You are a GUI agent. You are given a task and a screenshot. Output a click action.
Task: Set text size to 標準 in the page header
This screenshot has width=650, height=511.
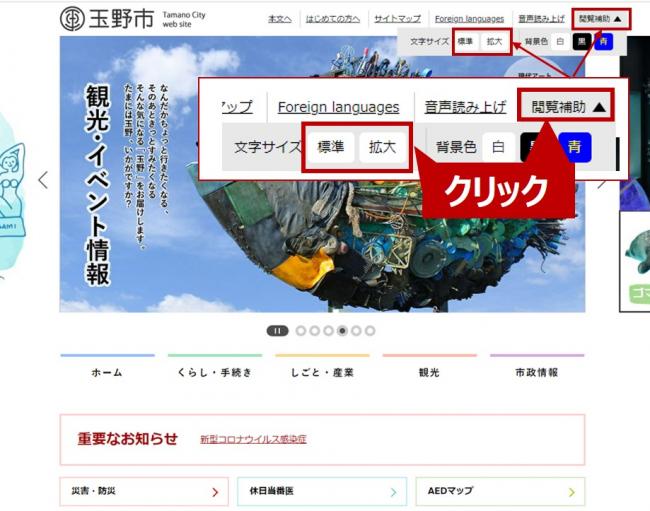point(465,41)
